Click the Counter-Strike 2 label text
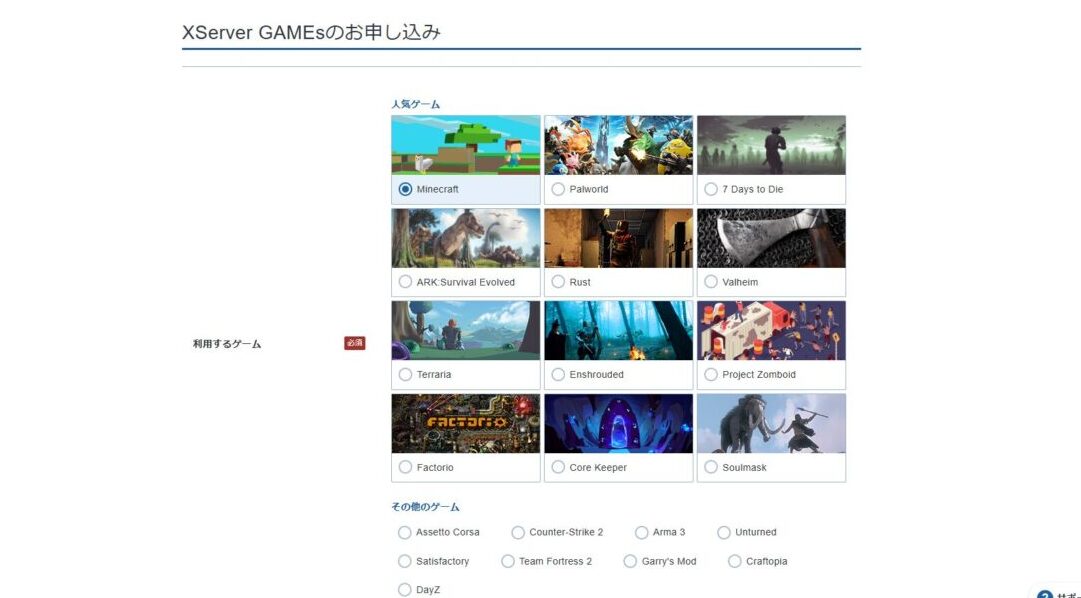Viewport: 1081px width, 598px height. (x=566, y=532)
